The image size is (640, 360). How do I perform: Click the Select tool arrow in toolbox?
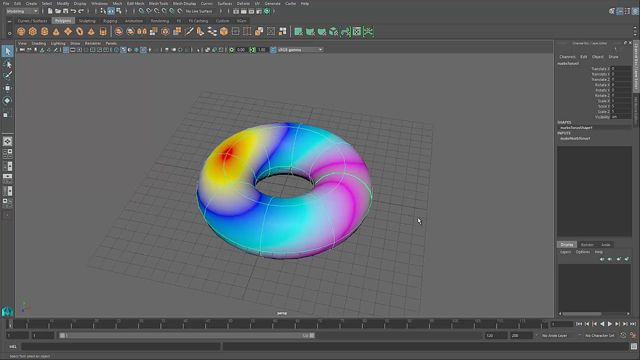[x=7, y=51]
